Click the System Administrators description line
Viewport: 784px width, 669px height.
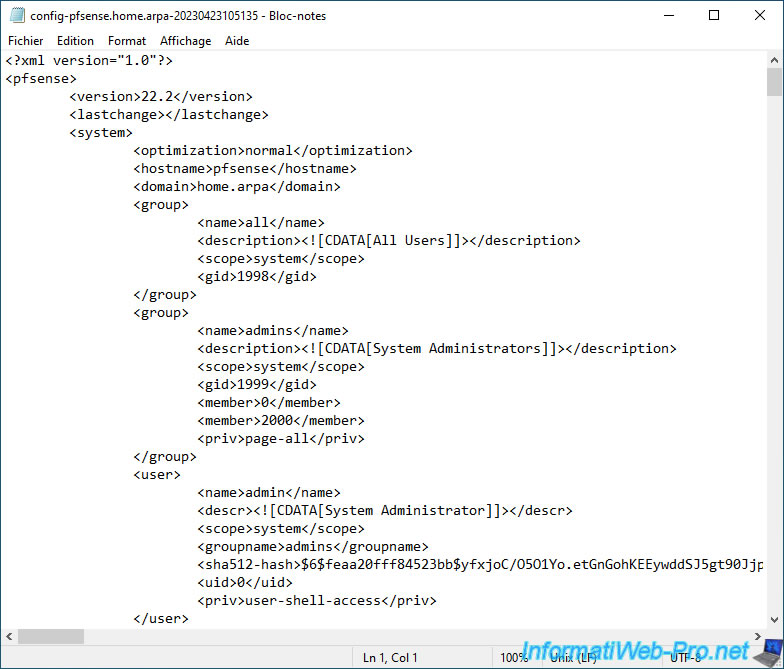pos(437,348)
